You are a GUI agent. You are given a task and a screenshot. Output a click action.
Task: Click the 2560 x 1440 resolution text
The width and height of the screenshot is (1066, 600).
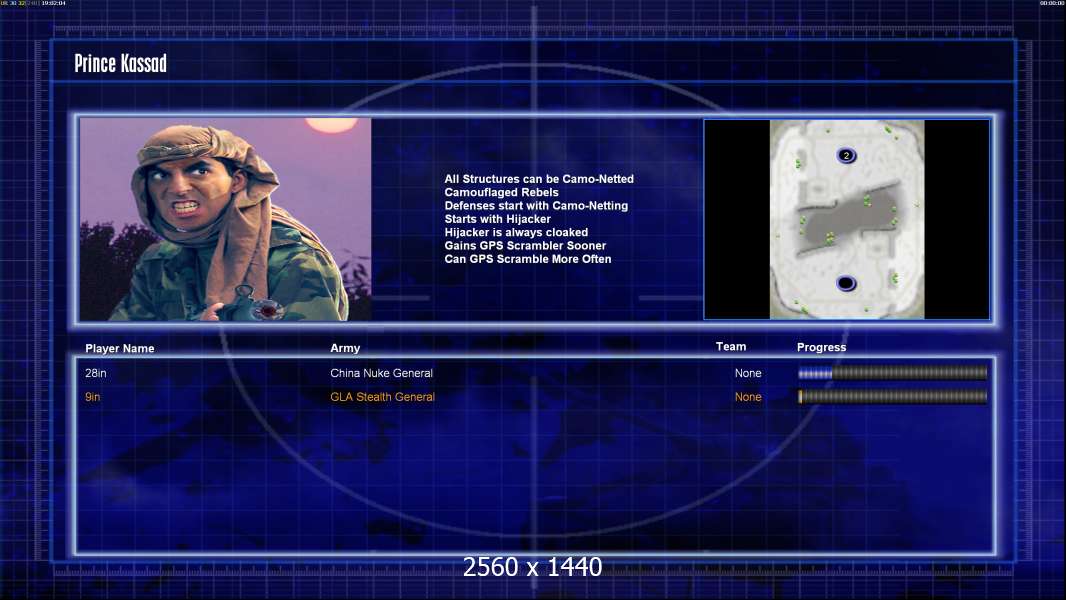(532, 567)
